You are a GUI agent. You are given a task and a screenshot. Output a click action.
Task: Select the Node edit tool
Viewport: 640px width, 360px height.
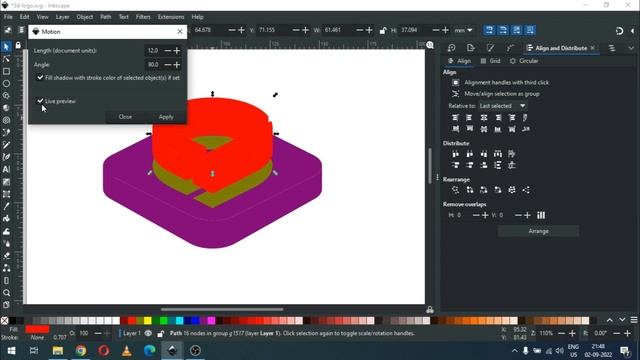click(6, 59)
